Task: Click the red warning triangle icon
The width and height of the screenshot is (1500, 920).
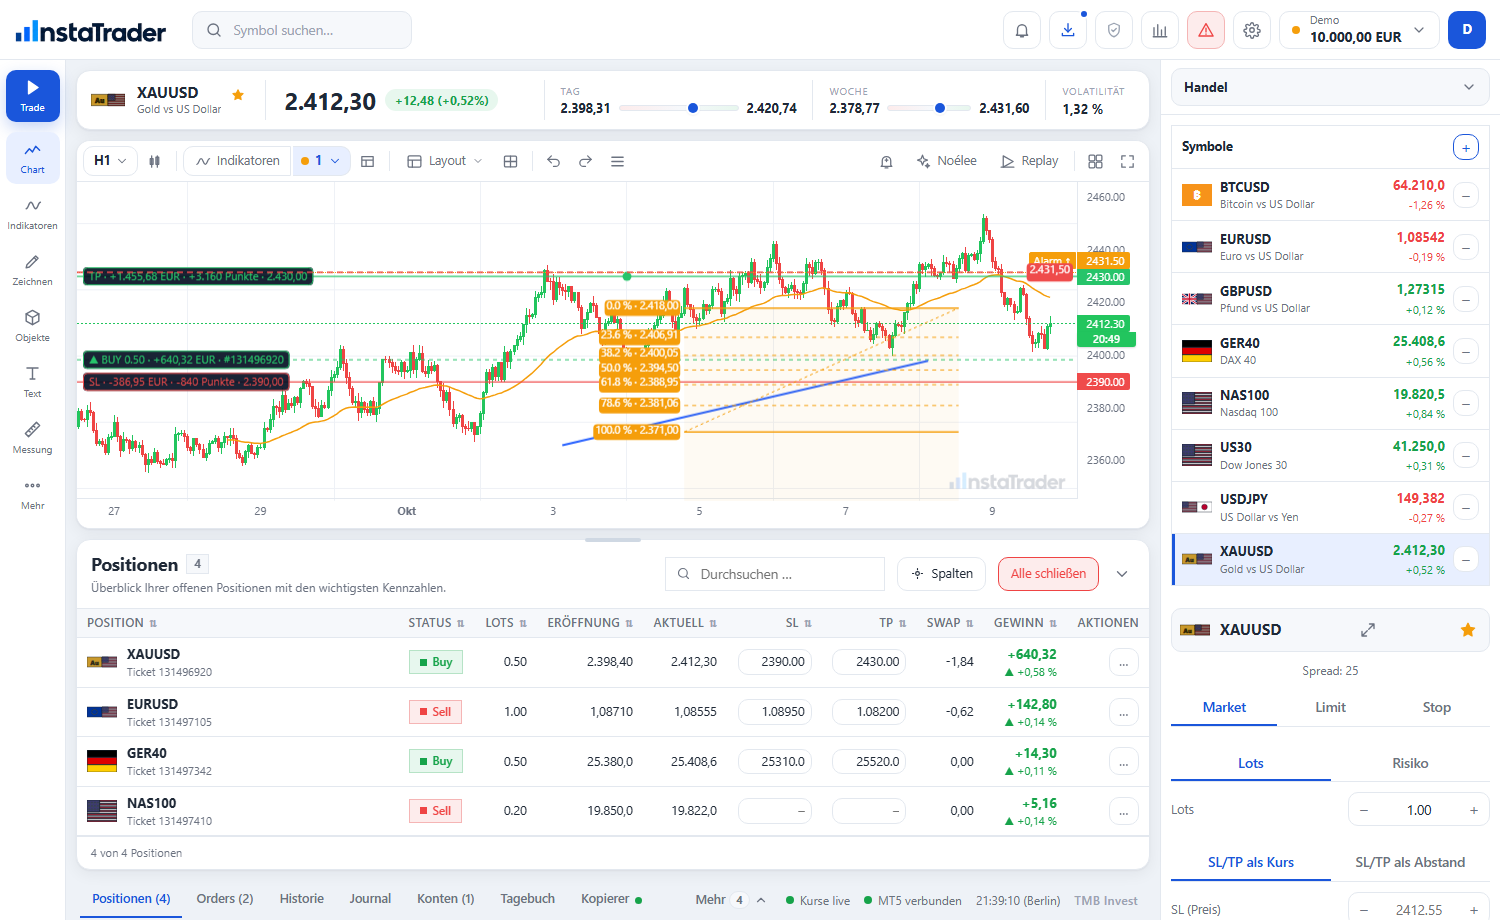Action: pyautogui.click(x=1206, y=30)
